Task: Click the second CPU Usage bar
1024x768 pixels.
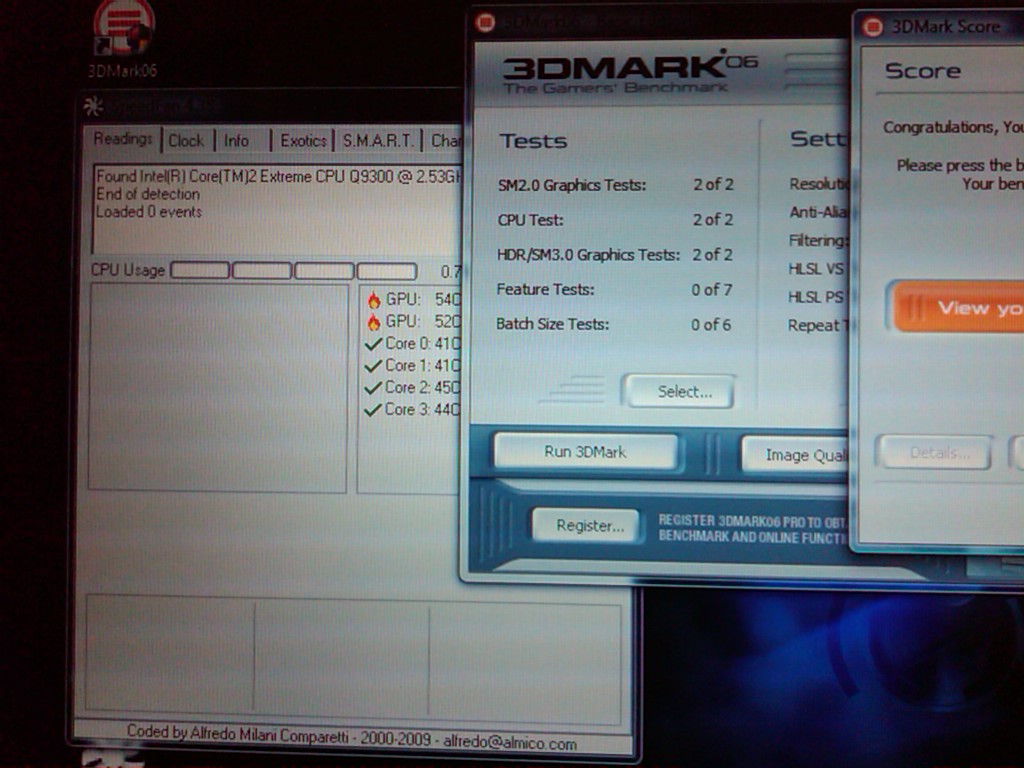Action: pos(262,270)
